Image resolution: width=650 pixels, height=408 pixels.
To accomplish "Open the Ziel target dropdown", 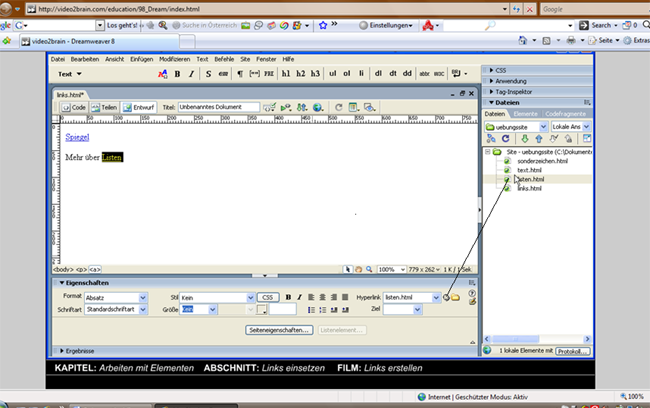I will [417, 309].
